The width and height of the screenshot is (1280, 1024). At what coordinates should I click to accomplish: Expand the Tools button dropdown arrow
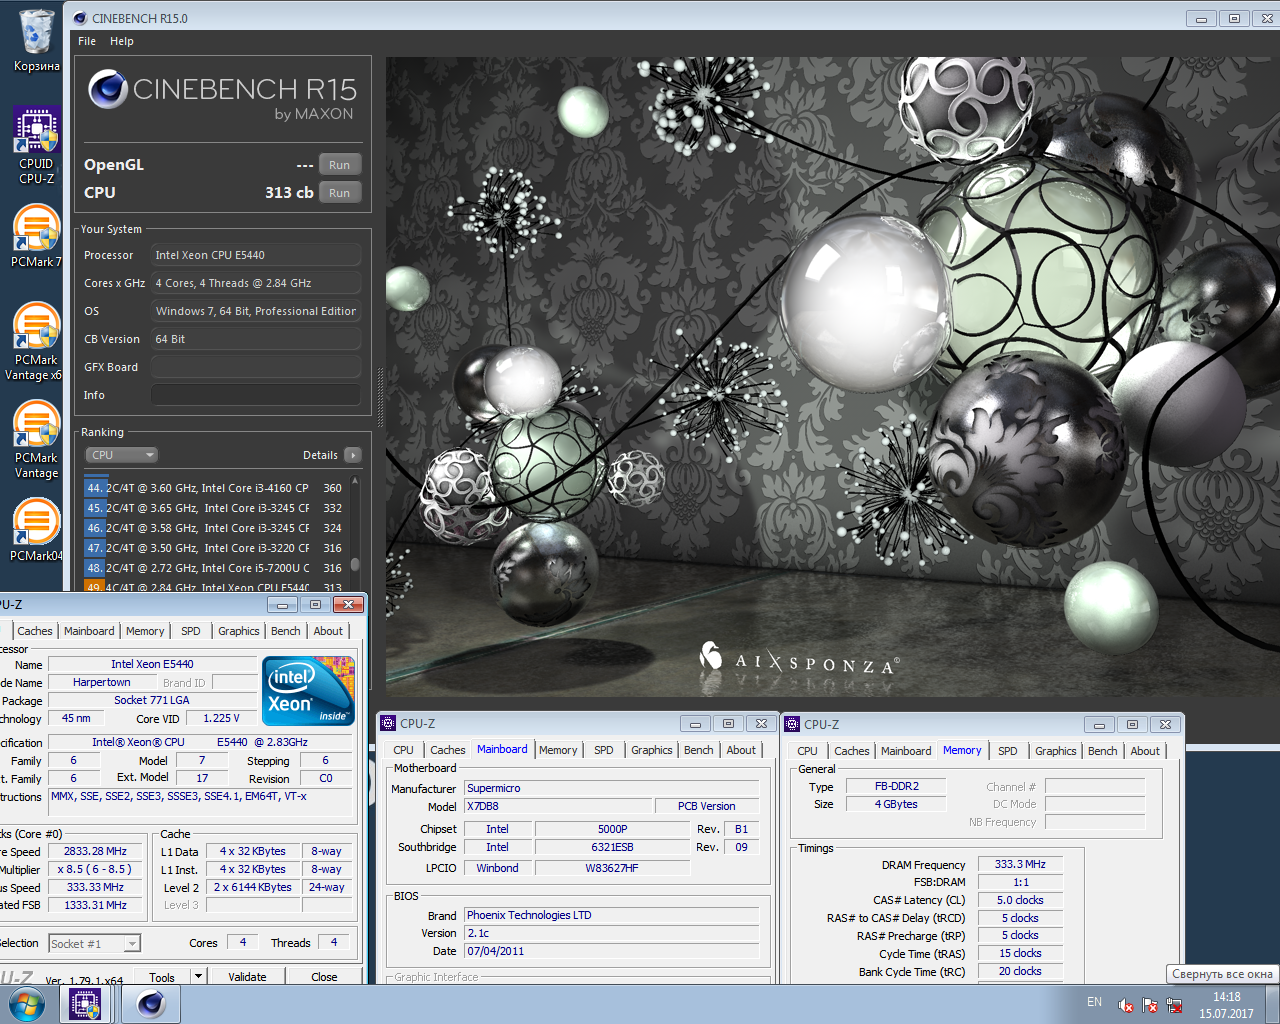pyautogui.click(x=198, y=977)
